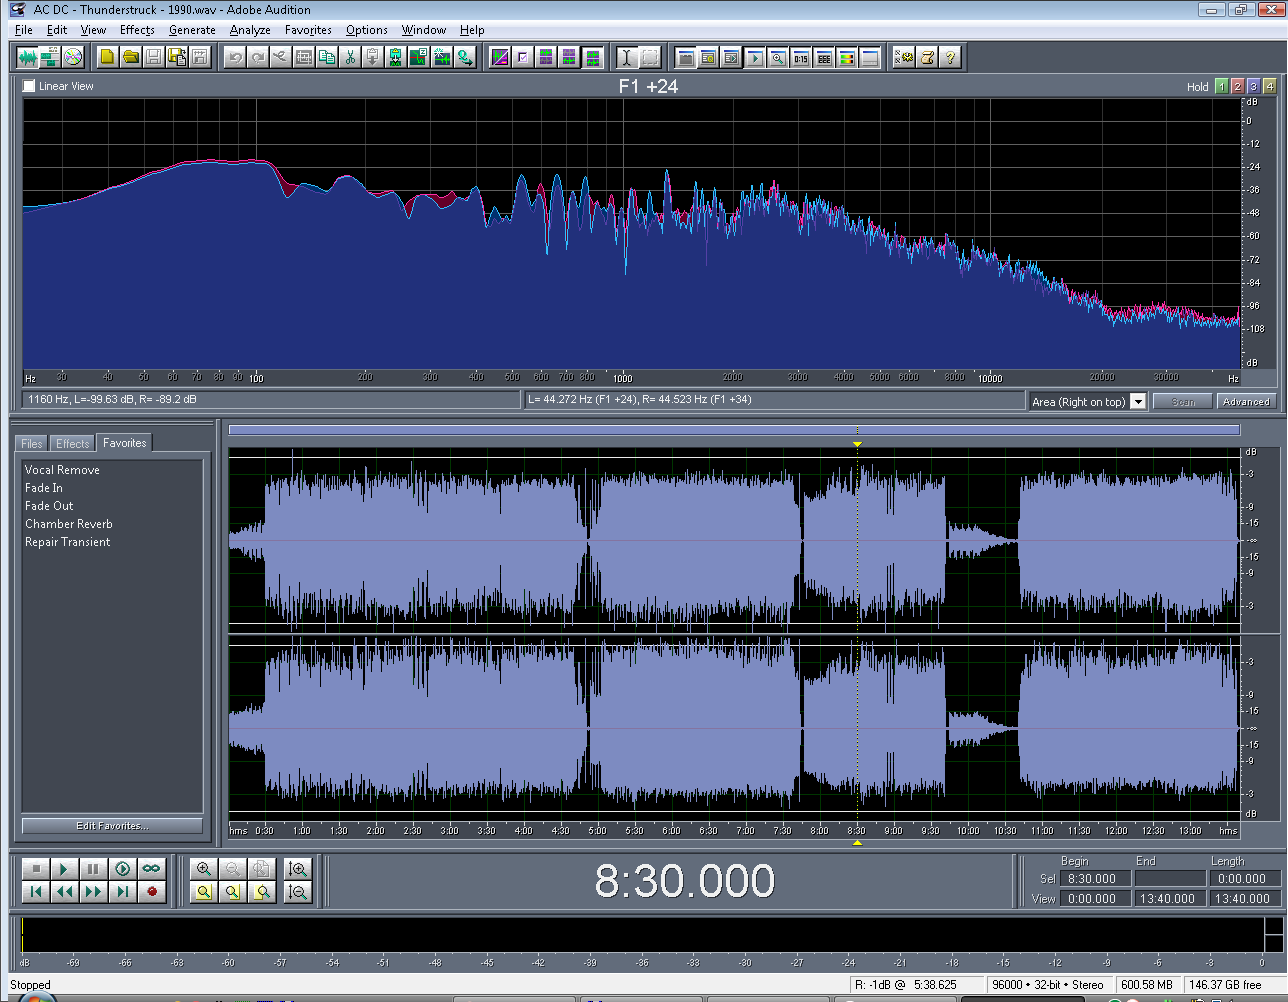This screenshot has width=1288, height=1002.
Task: Click the yellow playhead marker above waveform
Action: pos(857,443)
